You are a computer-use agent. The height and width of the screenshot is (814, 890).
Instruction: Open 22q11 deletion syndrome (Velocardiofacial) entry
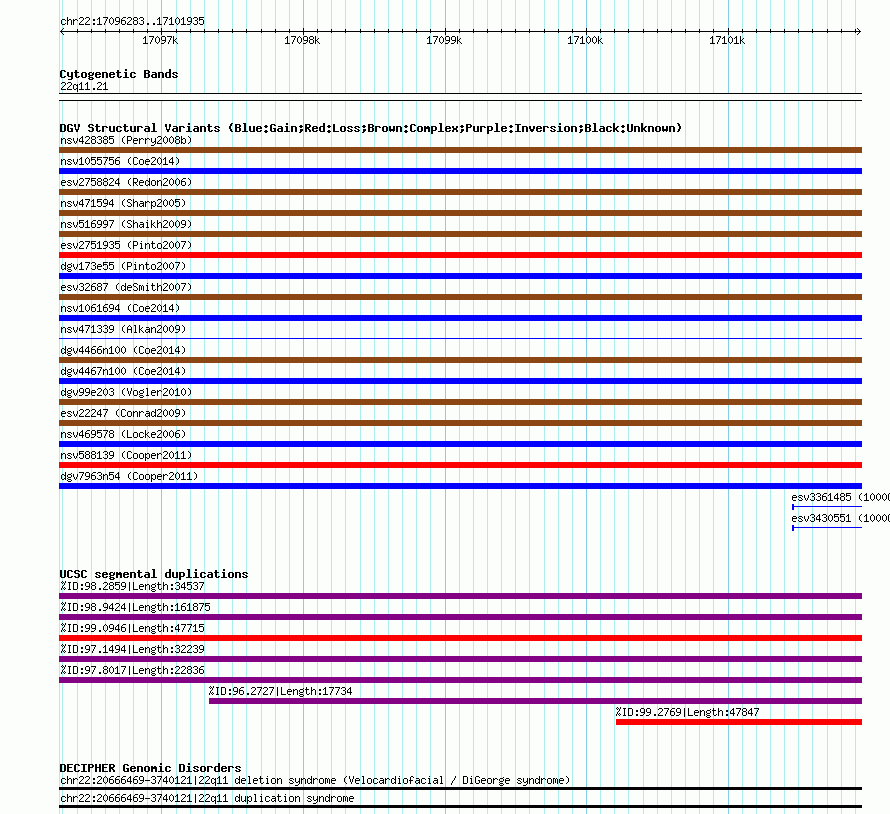[x=315, y=781]
